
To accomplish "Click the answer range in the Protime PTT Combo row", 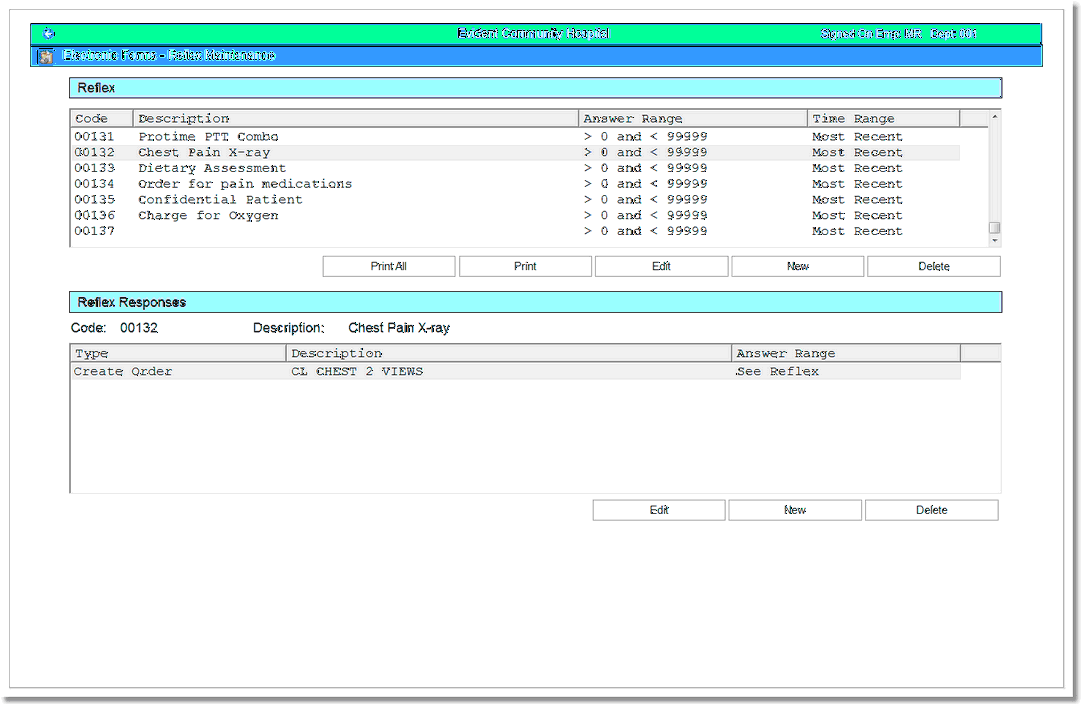I will (645, 137).
